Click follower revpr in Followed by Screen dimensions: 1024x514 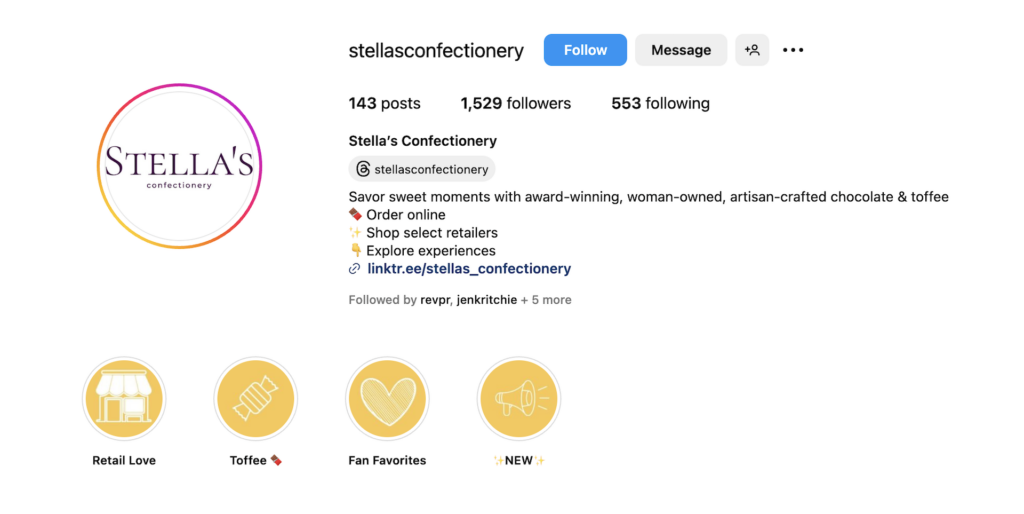[435, 300]
